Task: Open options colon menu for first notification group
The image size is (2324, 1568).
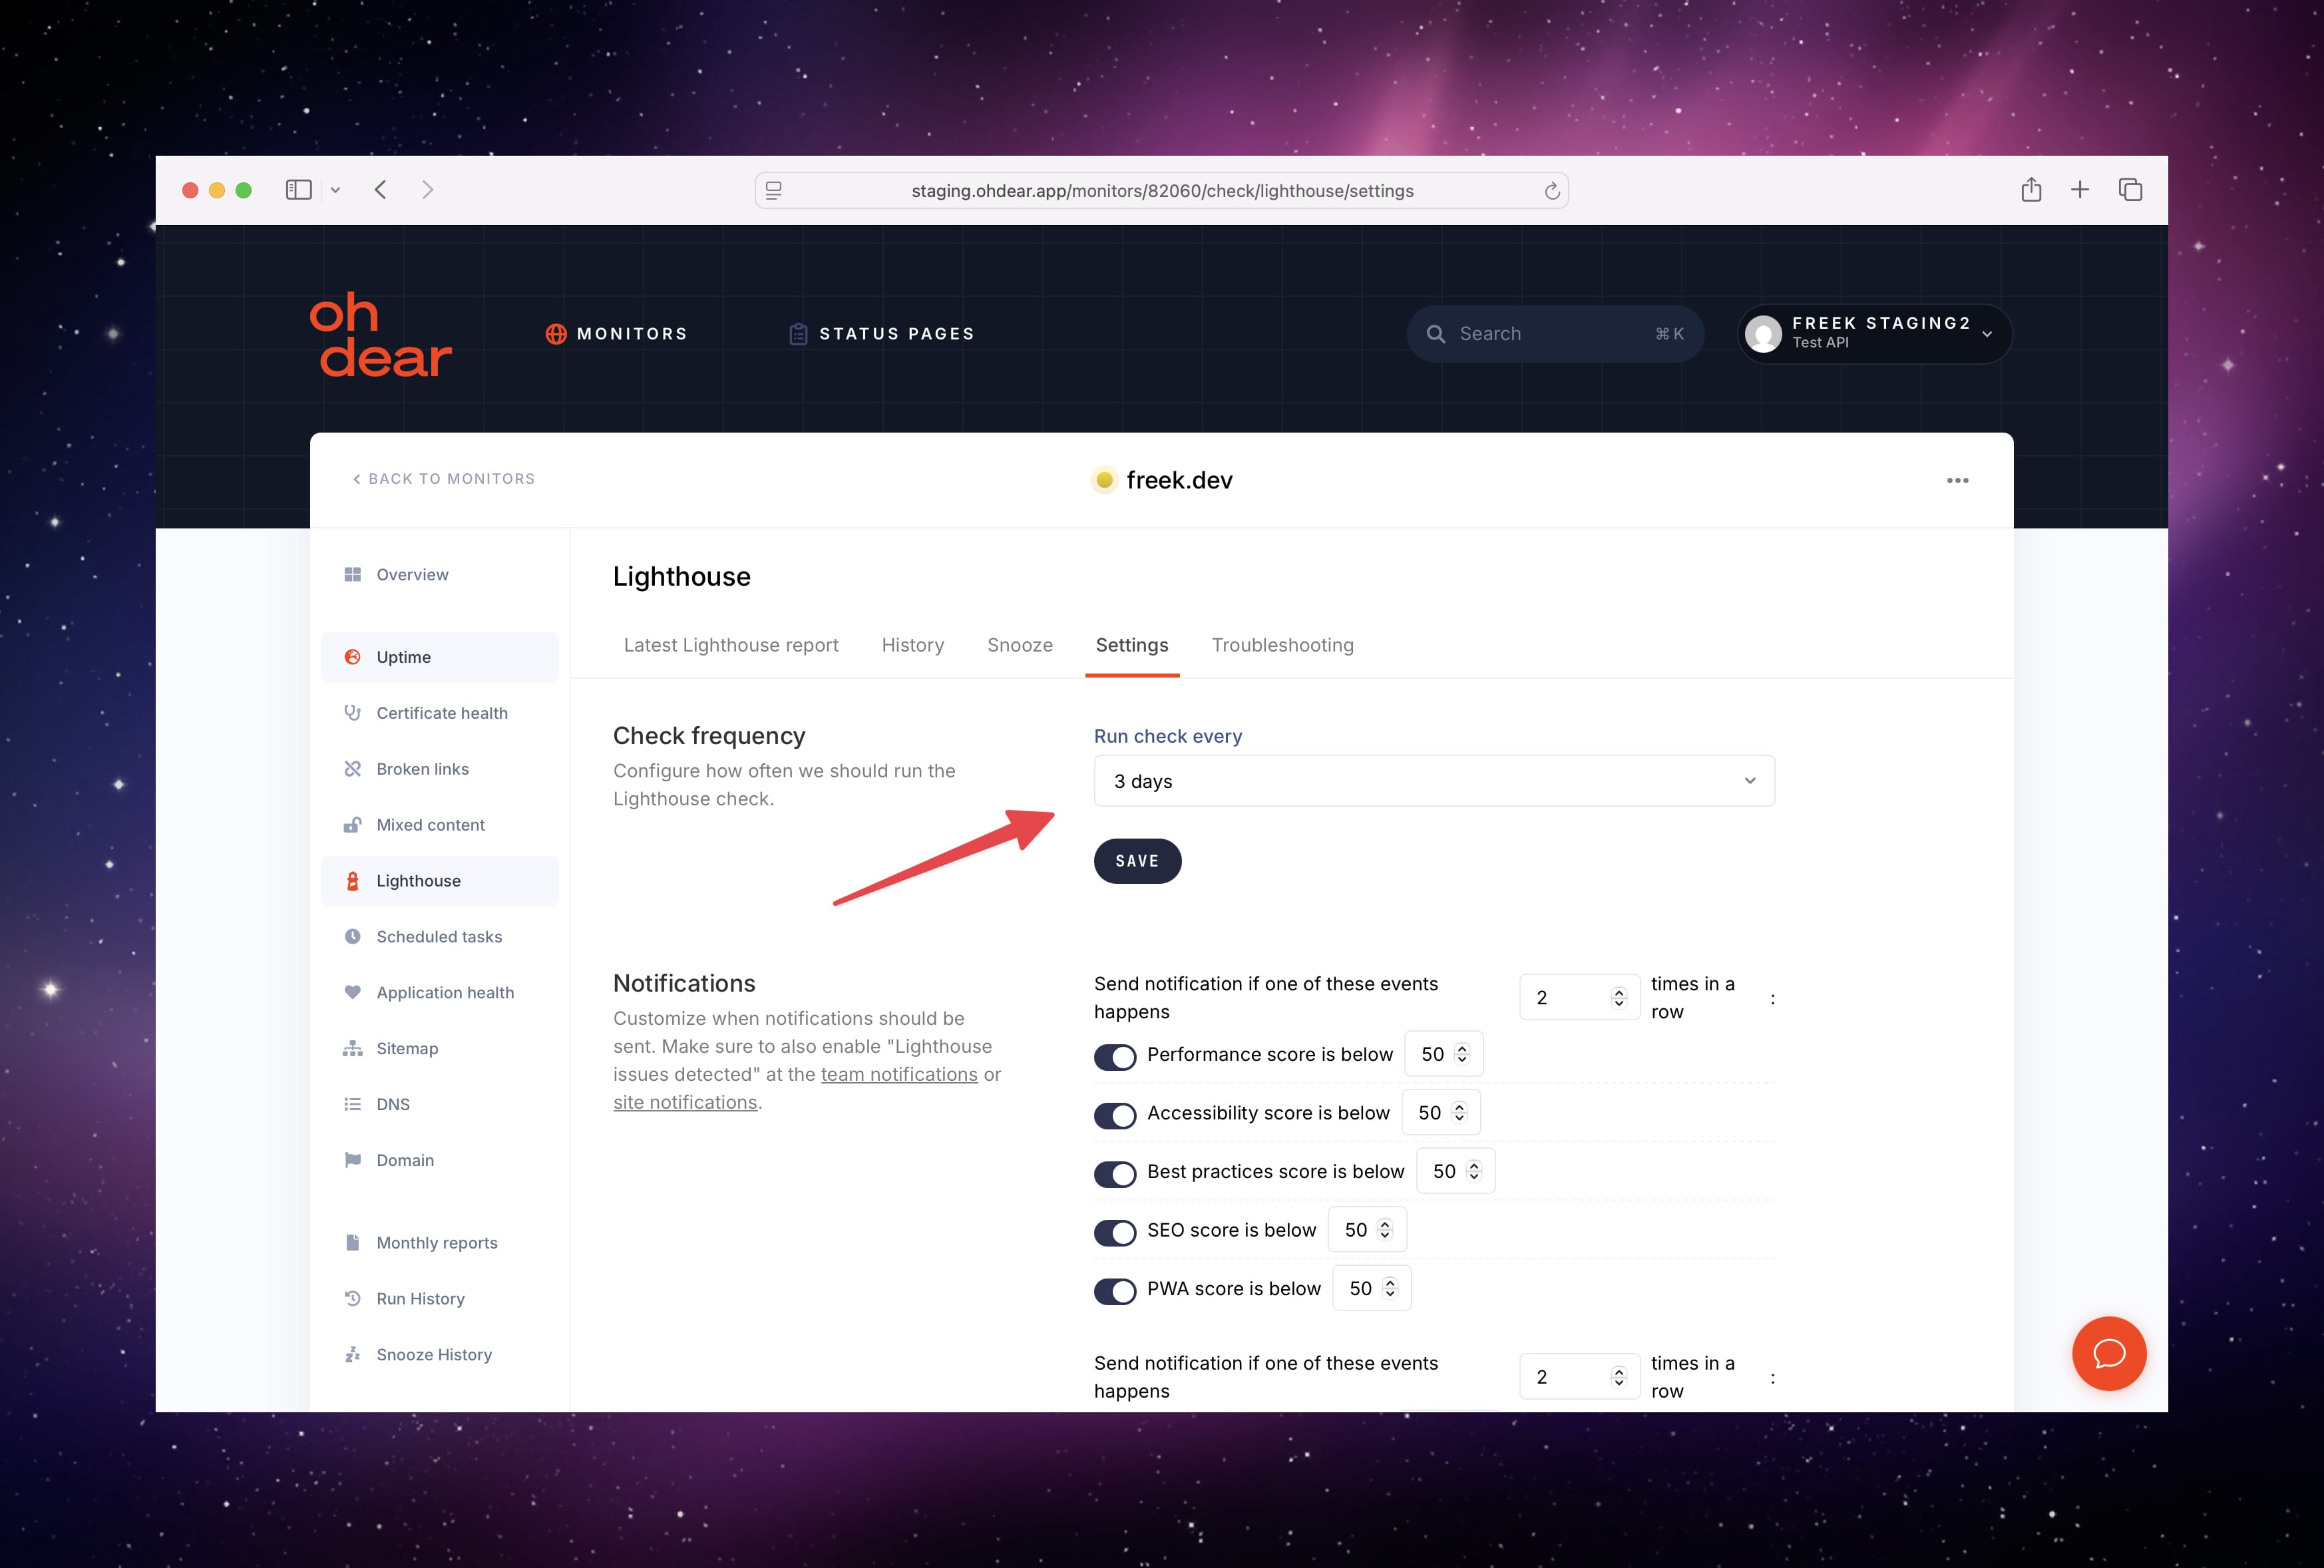Action: (1773, 998)
